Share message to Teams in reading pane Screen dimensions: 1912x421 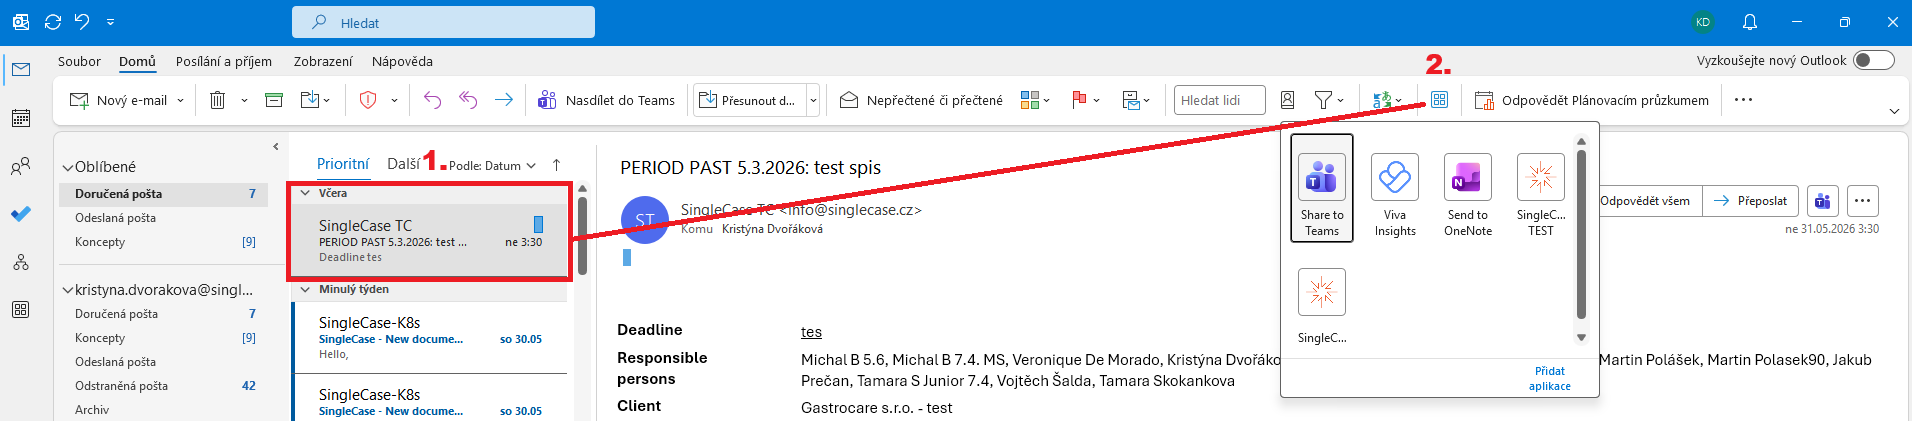click(1822, 201)
